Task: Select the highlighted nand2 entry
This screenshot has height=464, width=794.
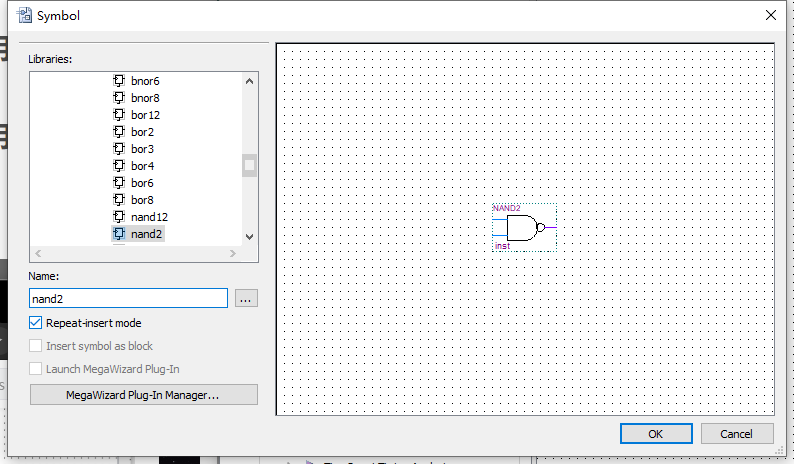Action: [x=146, y=234]
